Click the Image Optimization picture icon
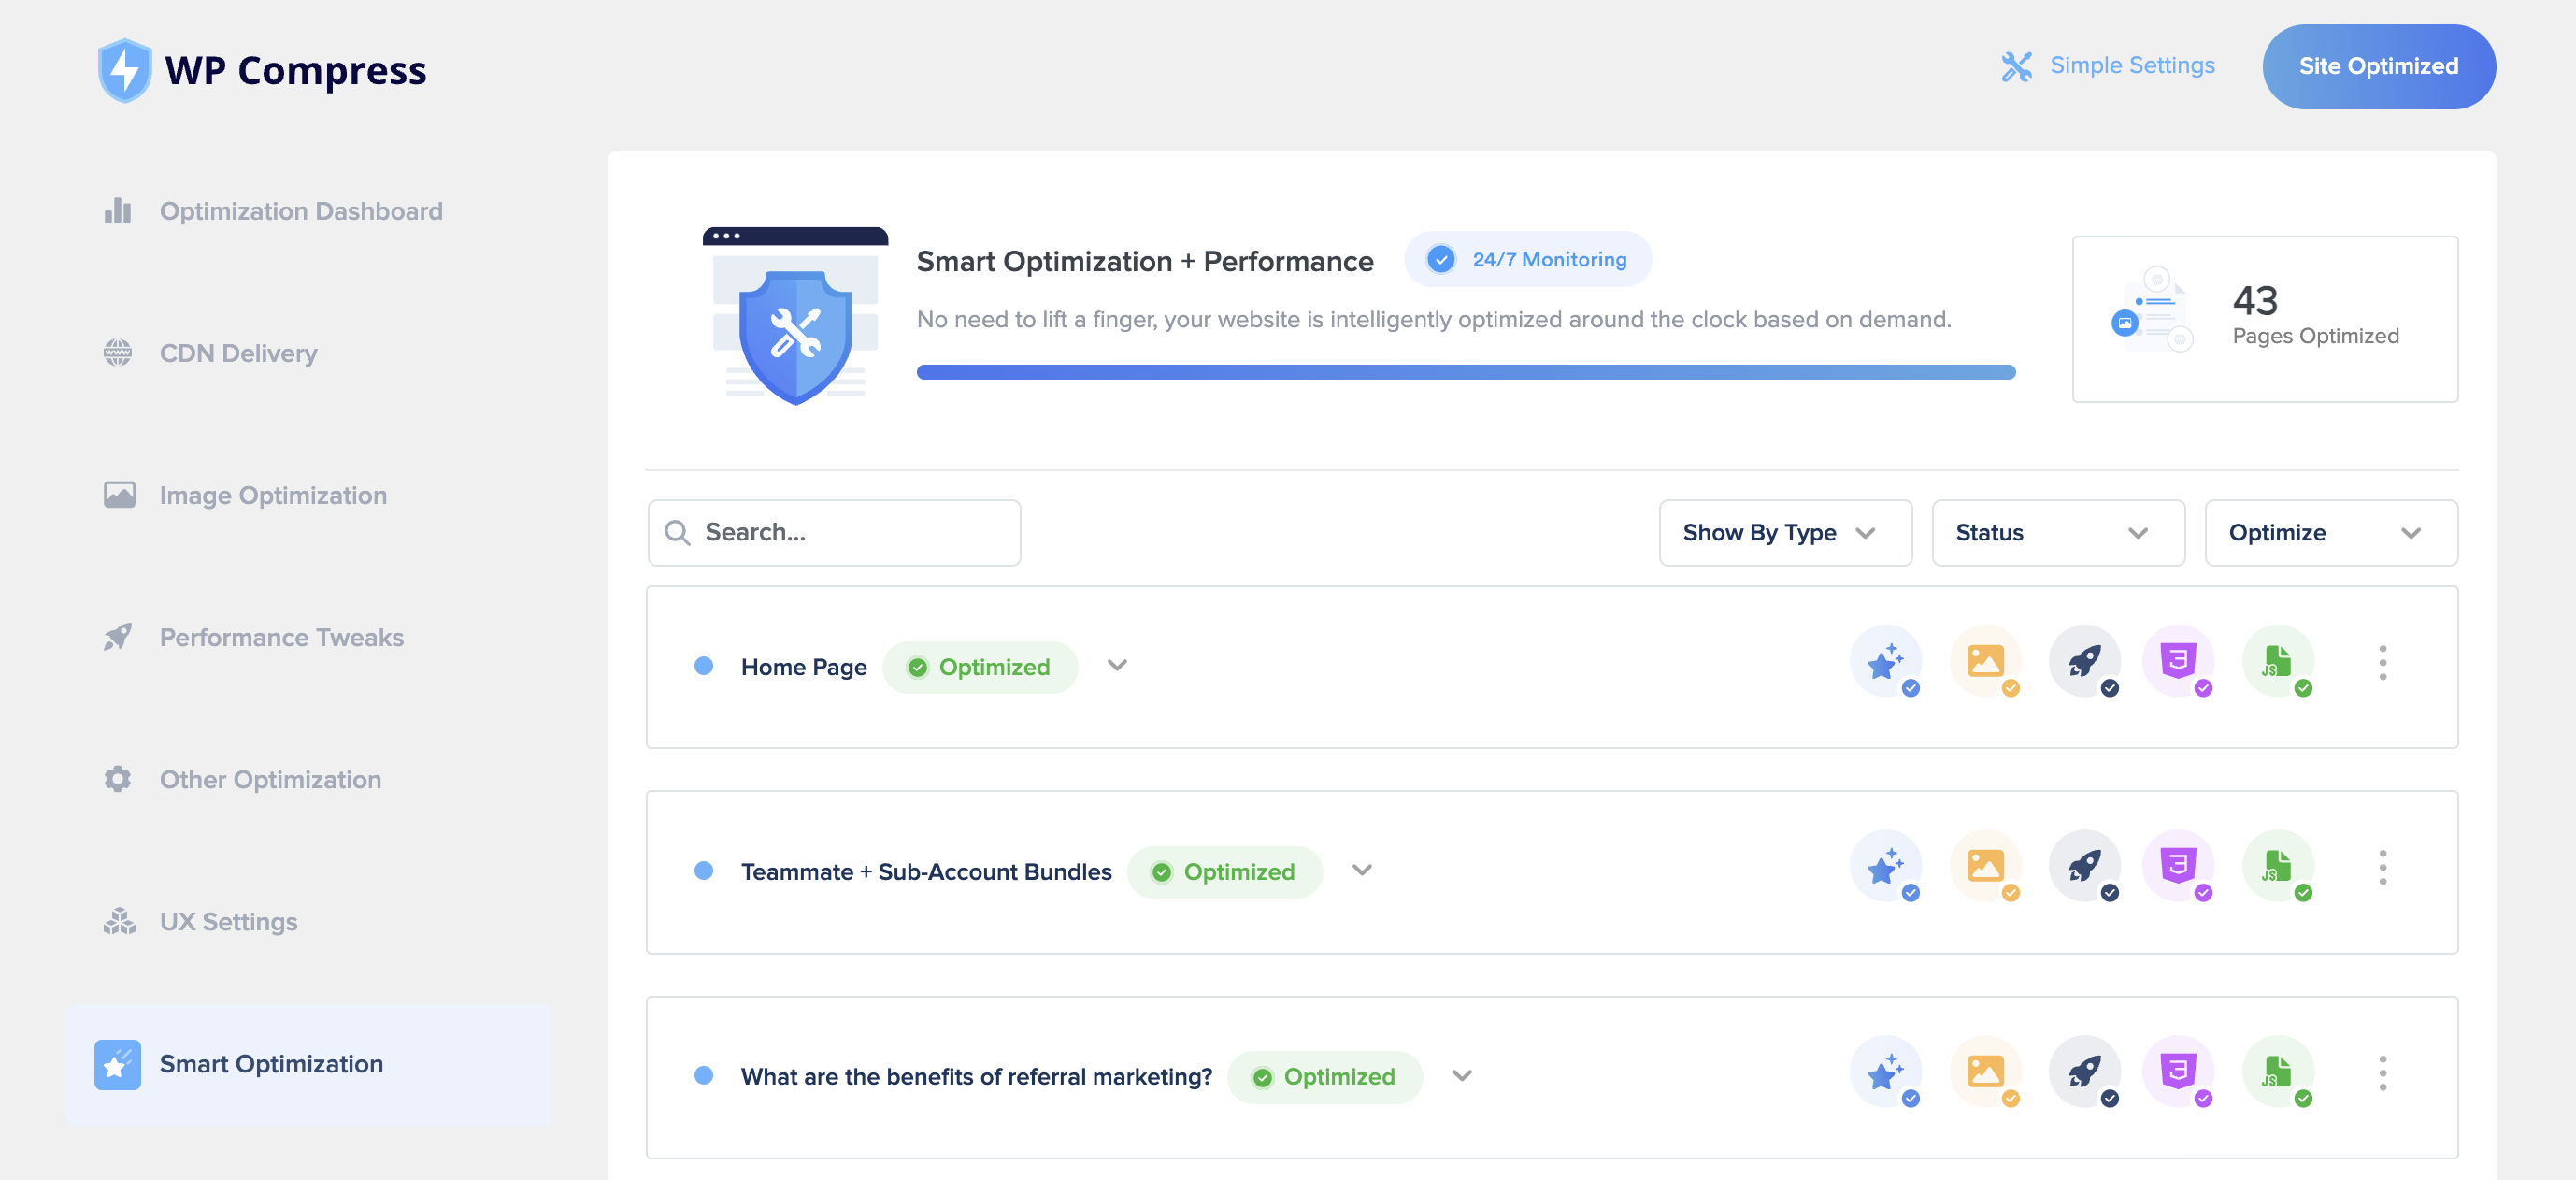Image resolution: width=2576 pixels, height=1180 pixels. tap(119, 495)
